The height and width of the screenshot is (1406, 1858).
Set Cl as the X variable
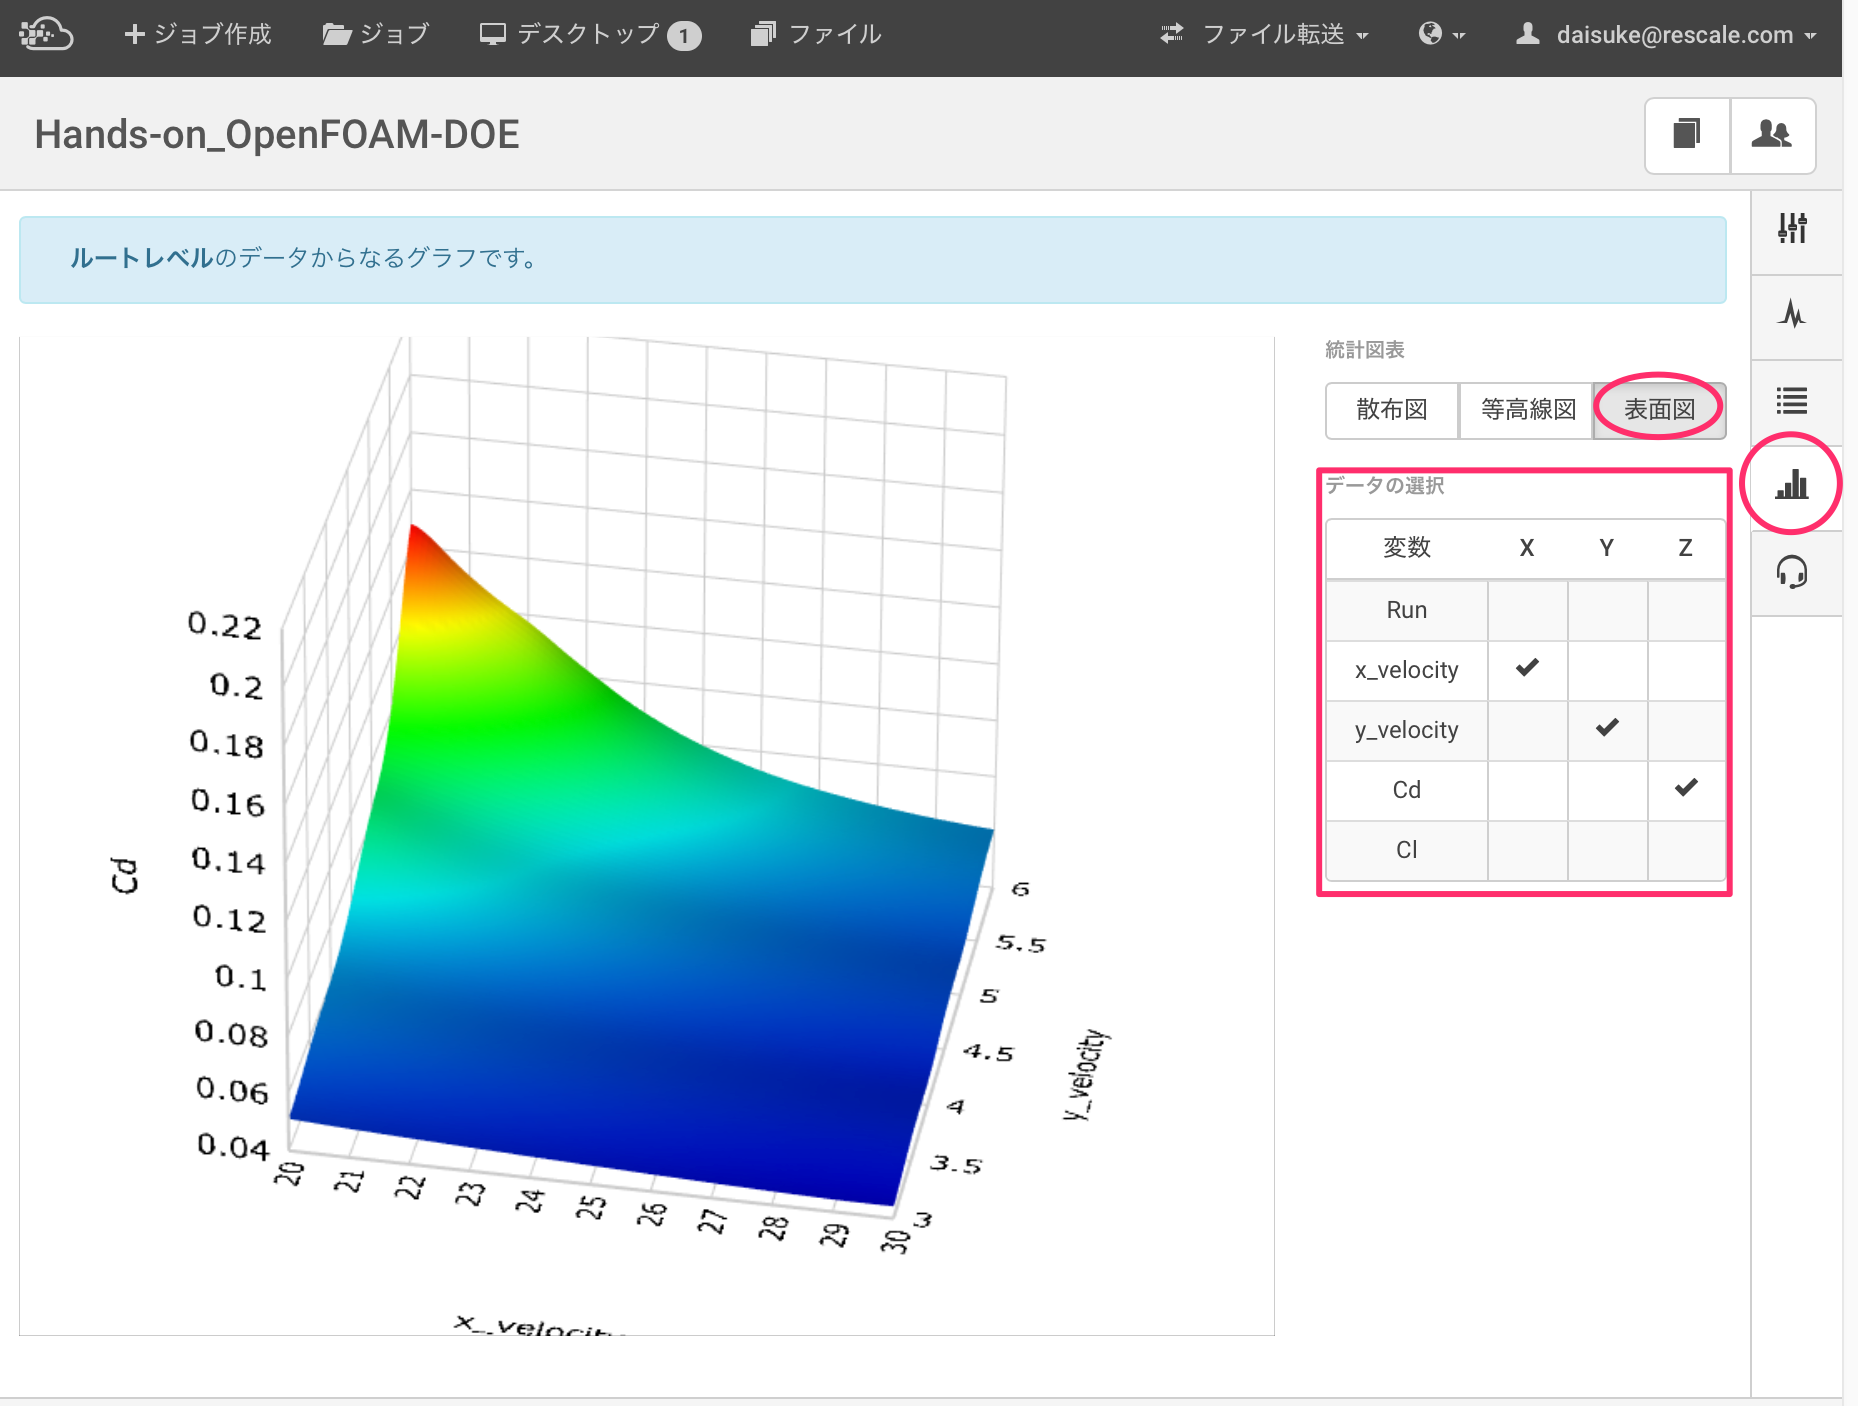(x=1527, y=850)
